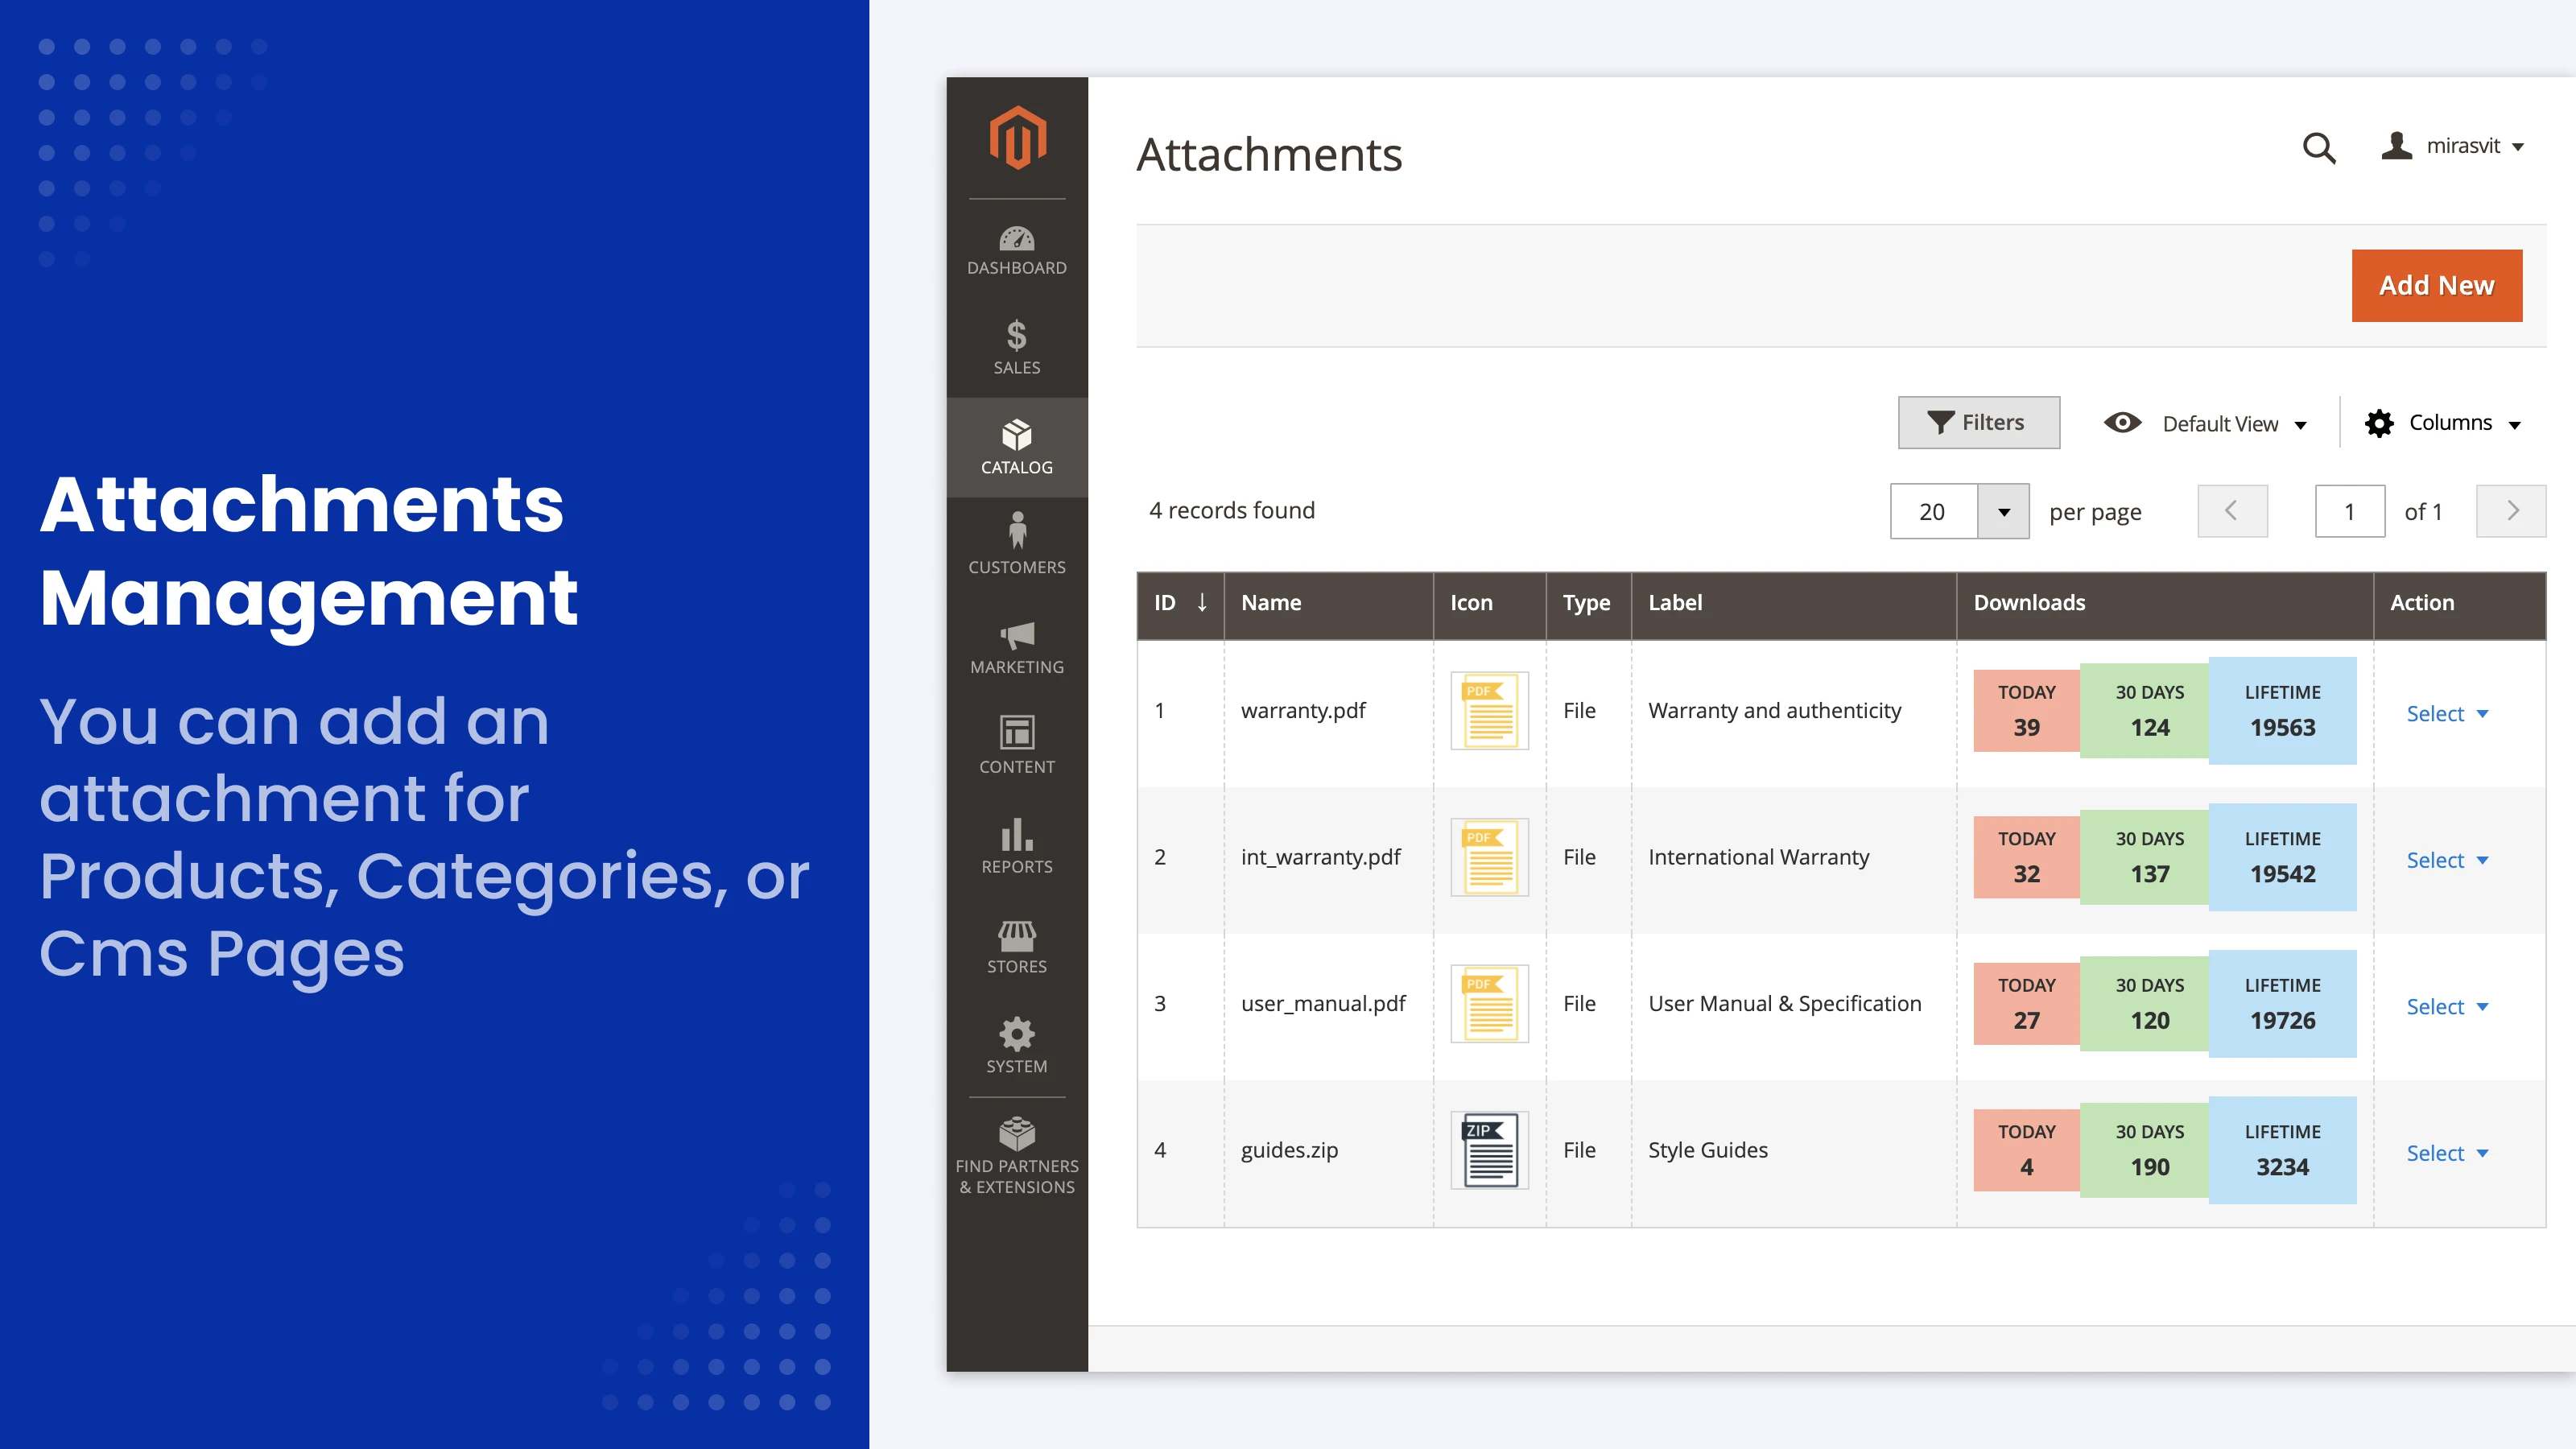Click the guides.zip ZIP icon thumbnail
Screen dimensions: 2576x1449
pos(1489,1150)
